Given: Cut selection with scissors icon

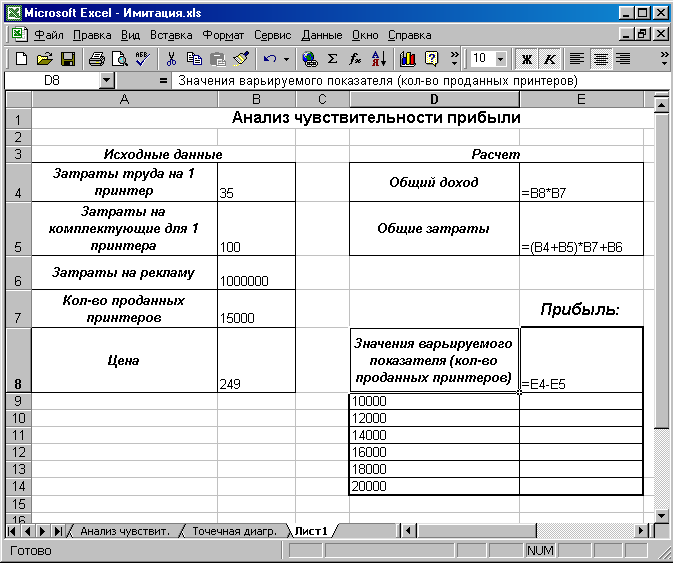Looking at the screenshot, I should [x=171, y=59].
